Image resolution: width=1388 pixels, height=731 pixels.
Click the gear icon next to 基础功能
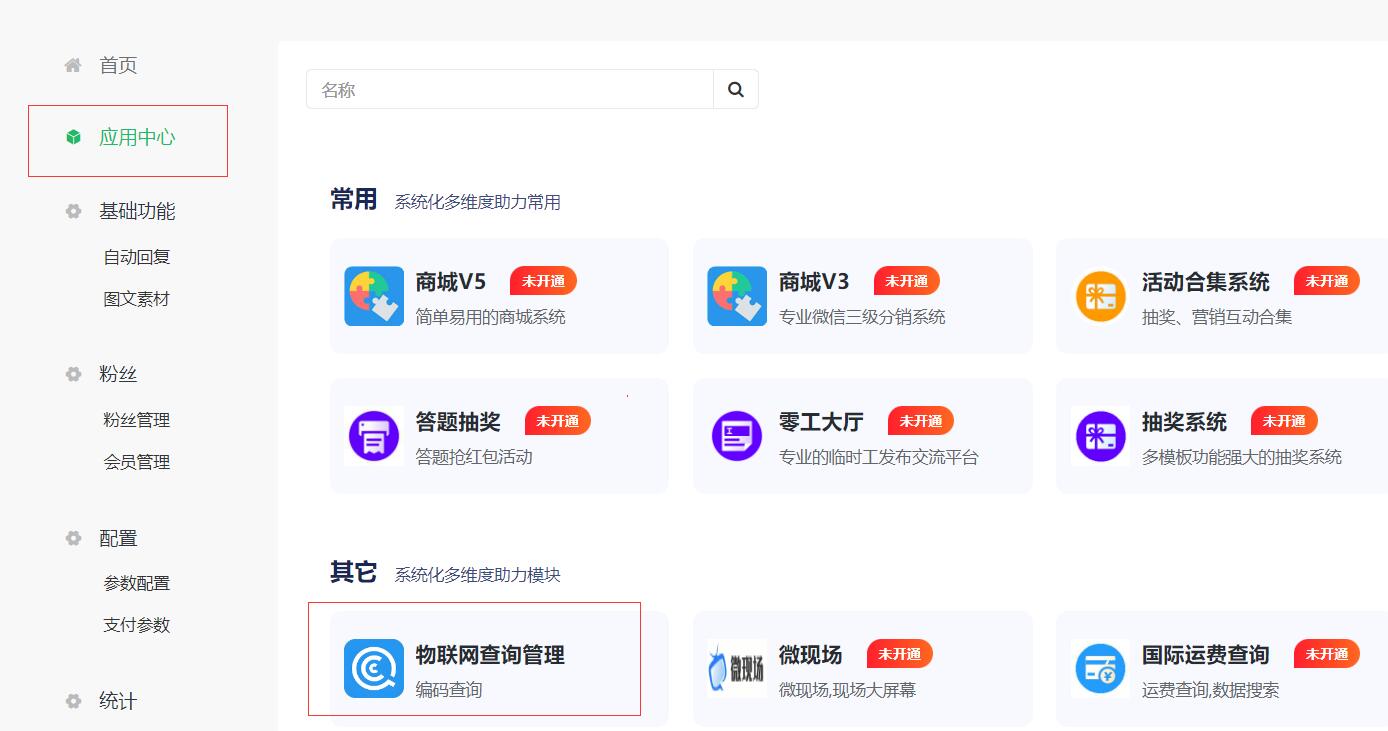pyautogui.click(x=73, y=211)
